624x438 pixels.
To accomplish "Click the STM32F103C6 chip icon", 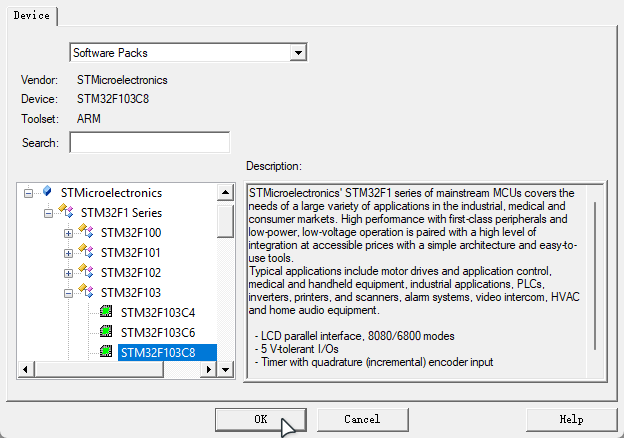I will [x=106, y=331].
